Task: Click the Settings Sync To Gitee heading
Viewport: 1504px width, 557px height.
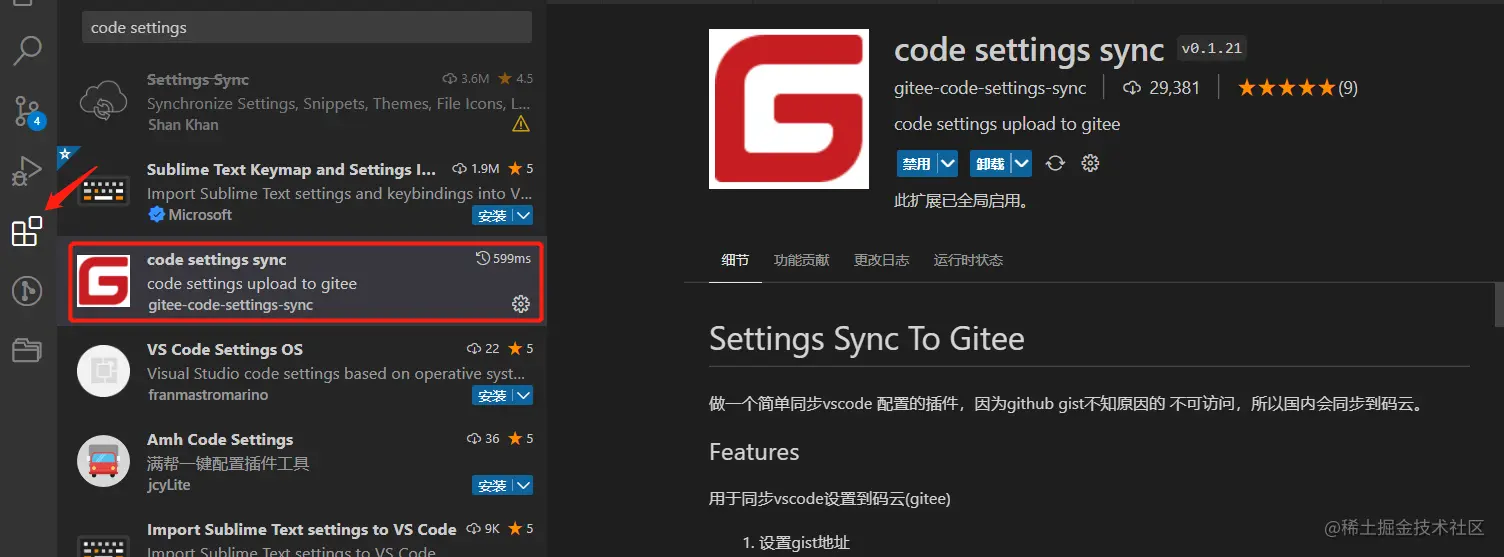Action: pyautogui.click(x=867, y=338)
